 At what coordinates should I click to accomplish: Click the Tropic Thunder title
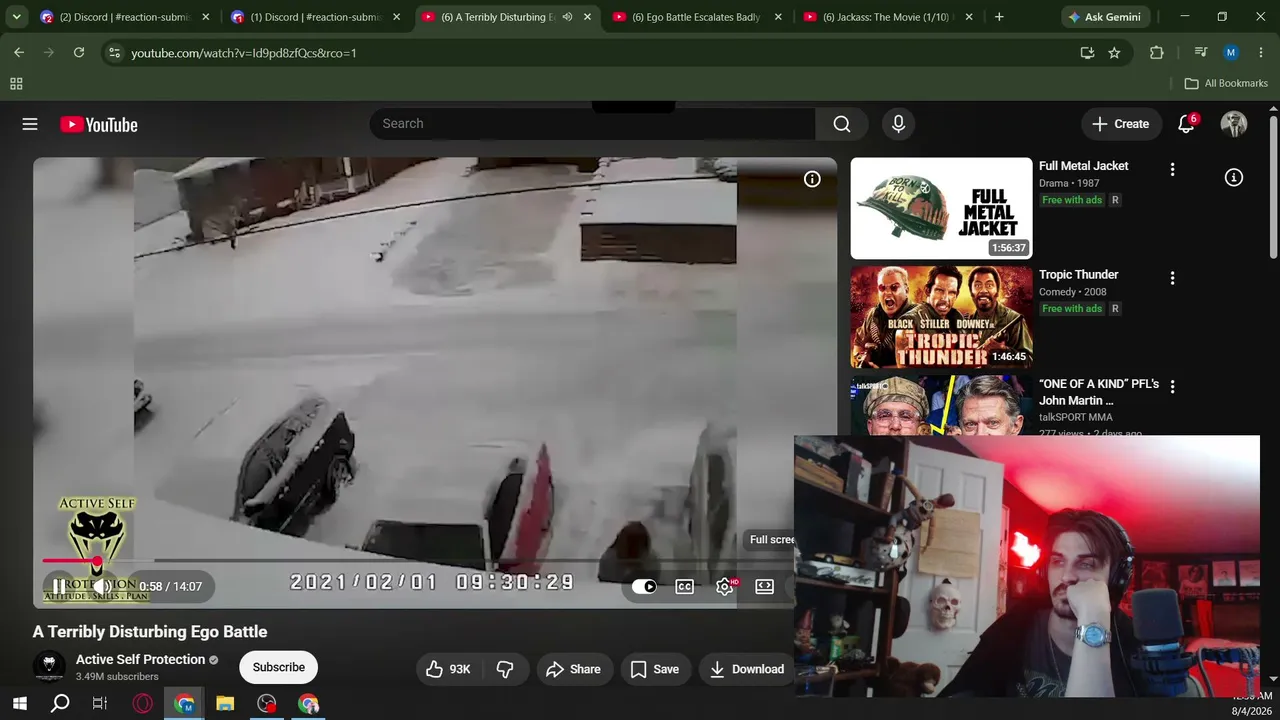click(1078, 275)
